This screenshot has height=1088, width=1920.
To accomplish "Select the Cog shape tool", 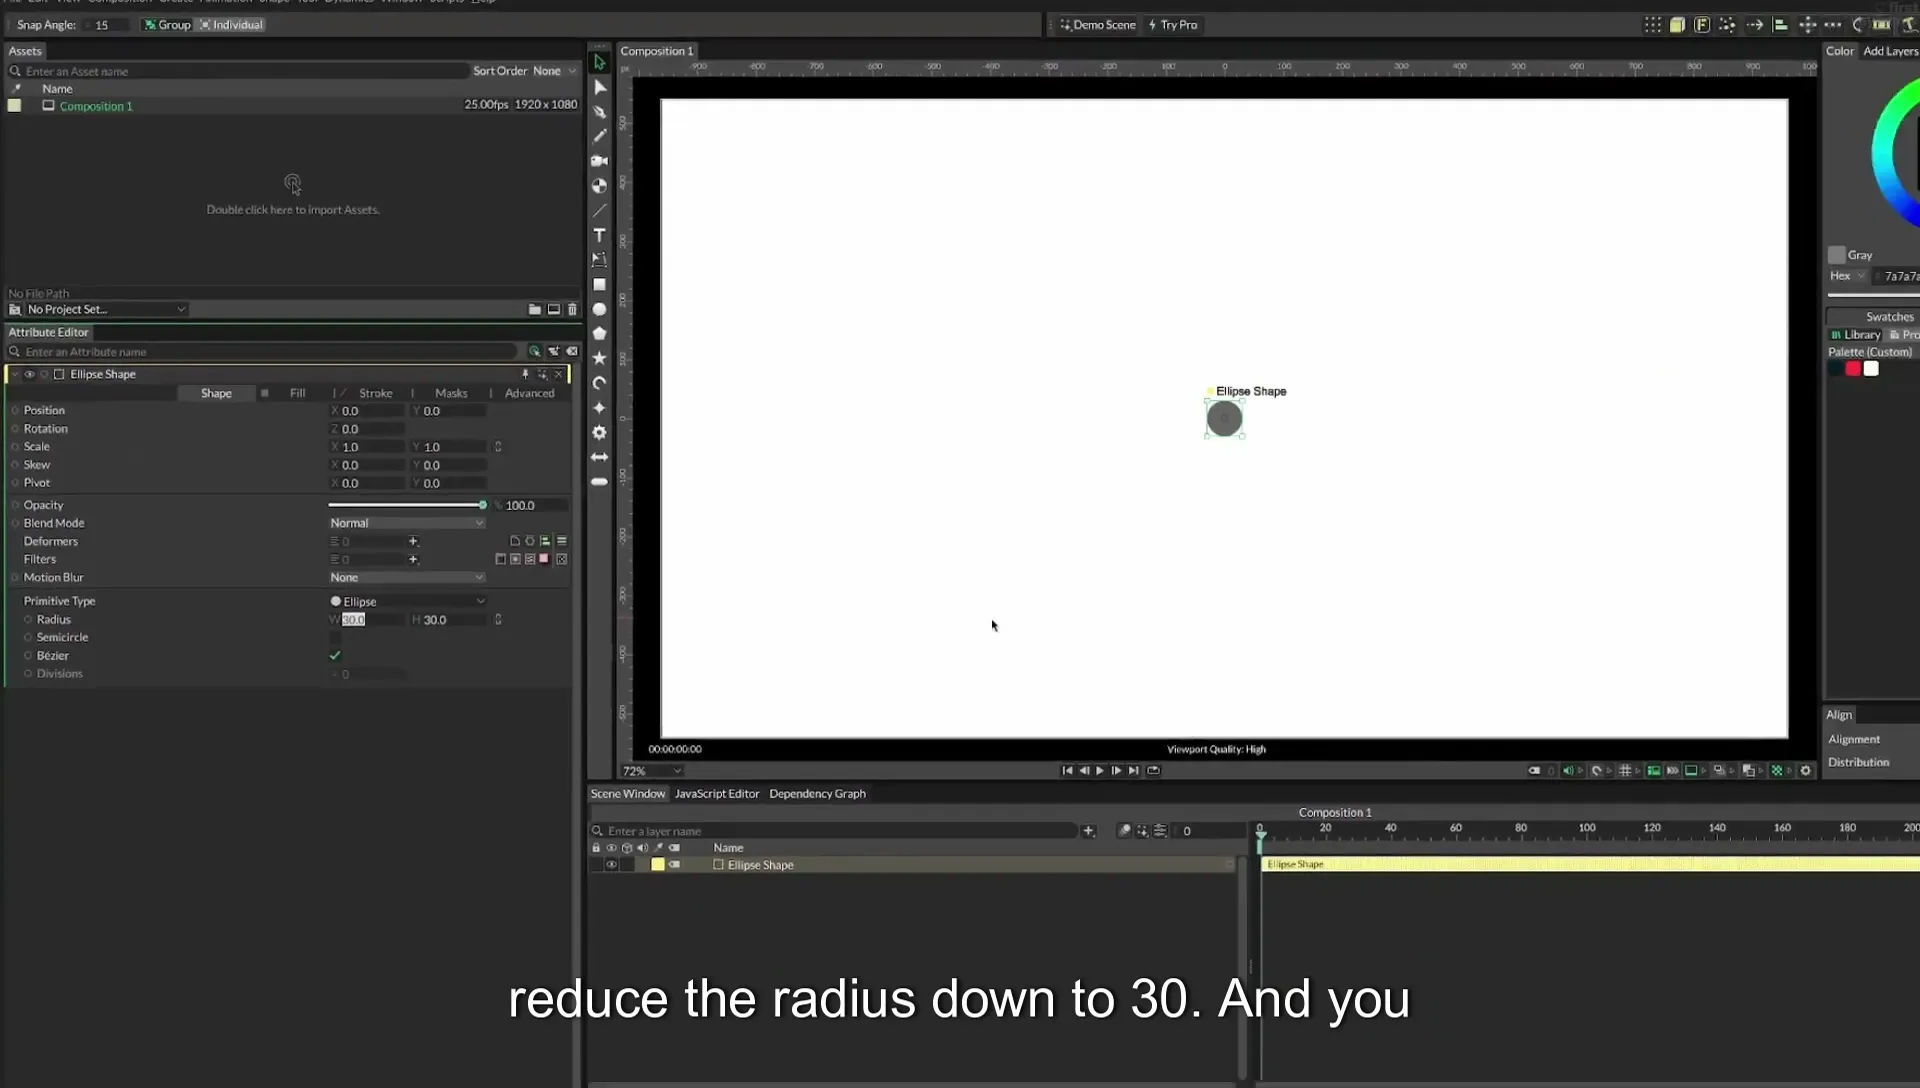I will tap(599, 432).
